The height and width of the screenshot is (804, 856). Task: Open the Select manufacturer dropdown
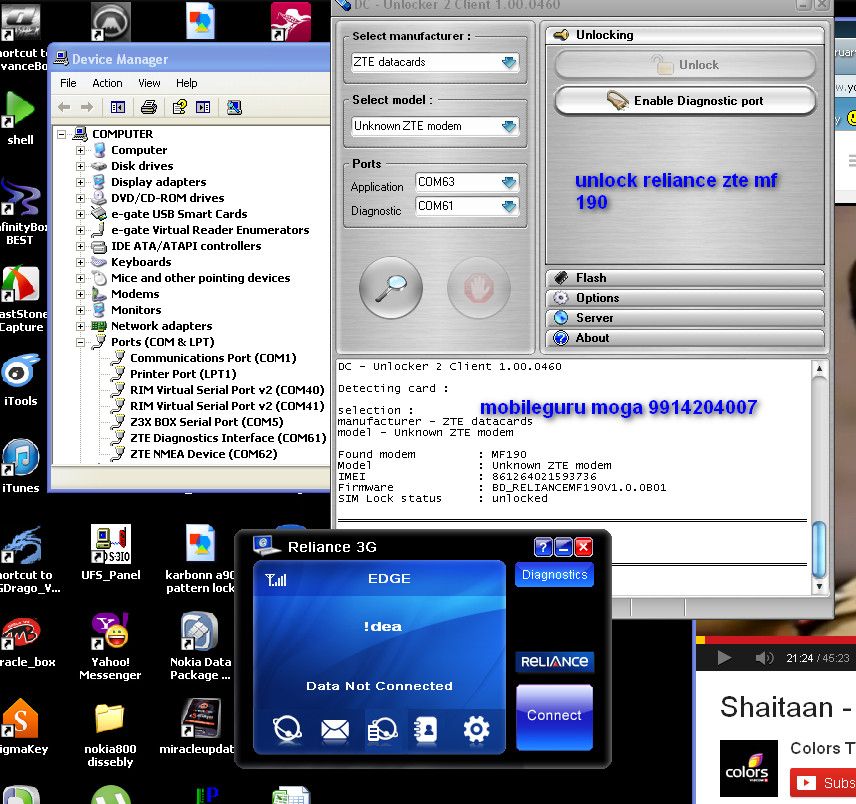point(509,62)
